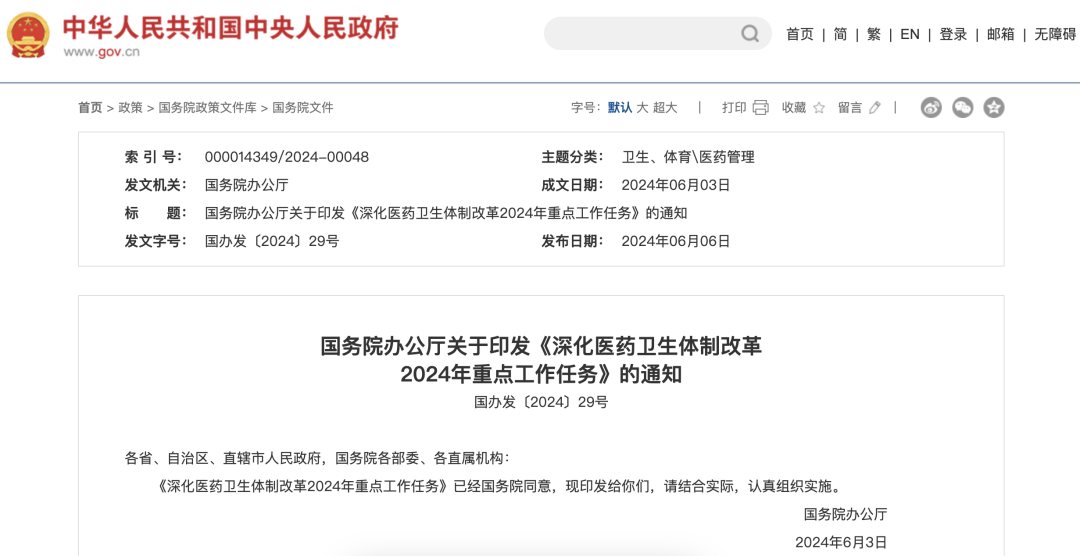1080x556 pixels.
Task: Open 国务院政策文件库 breadcrumb
Action: click(x=207, y=107)
